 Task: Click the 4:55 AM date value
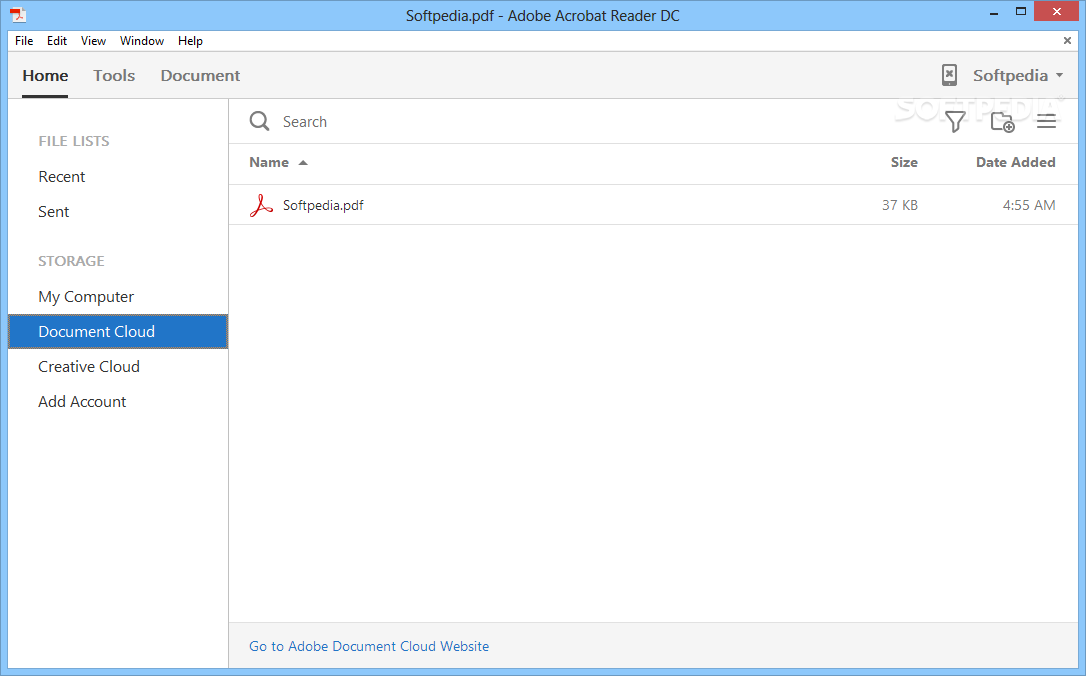click(1029, 205)
